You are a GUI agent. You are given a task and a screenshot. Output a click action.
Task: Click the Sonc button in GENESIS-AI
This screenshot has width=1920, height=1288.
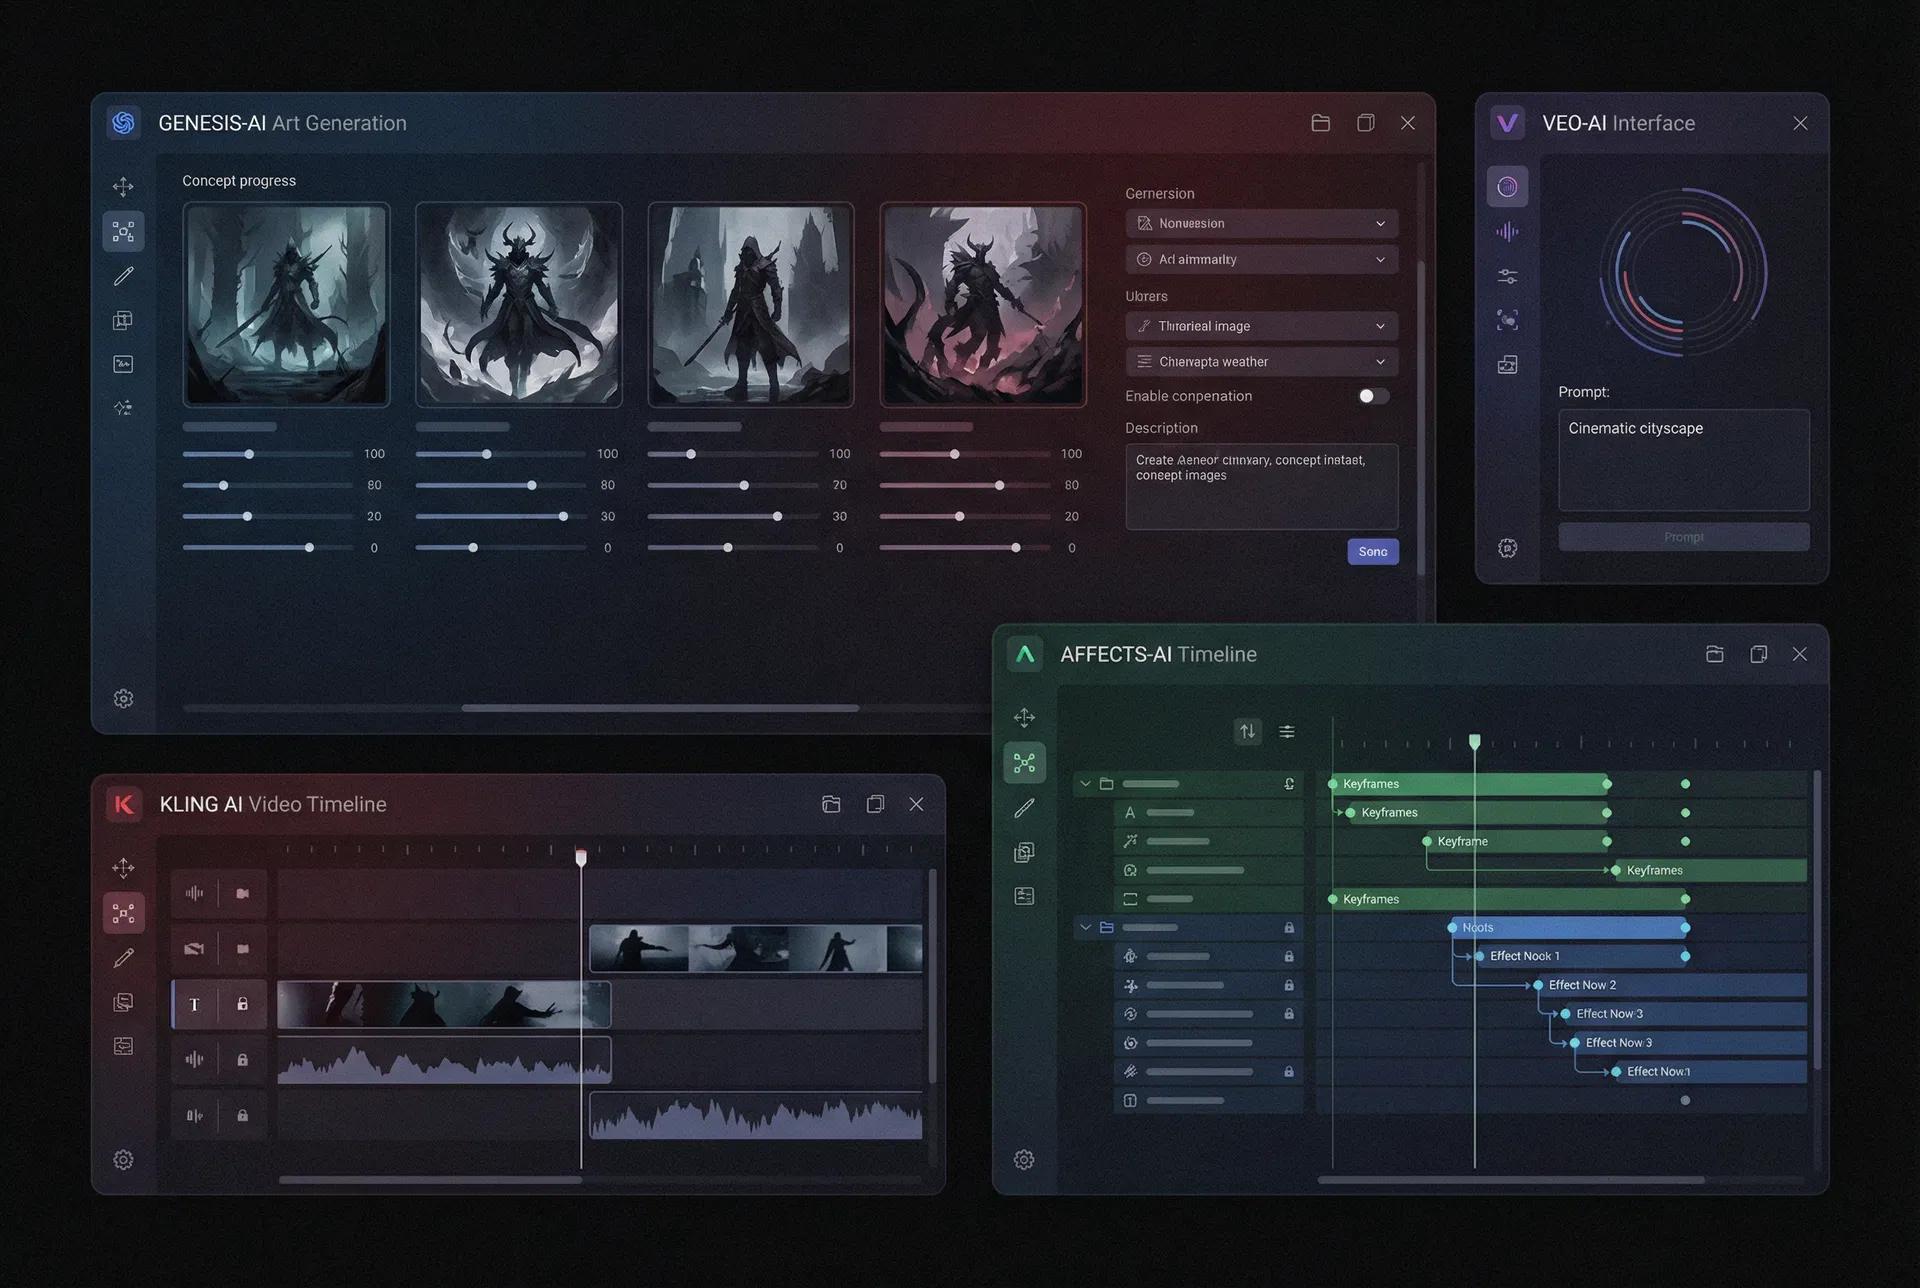1372,551
